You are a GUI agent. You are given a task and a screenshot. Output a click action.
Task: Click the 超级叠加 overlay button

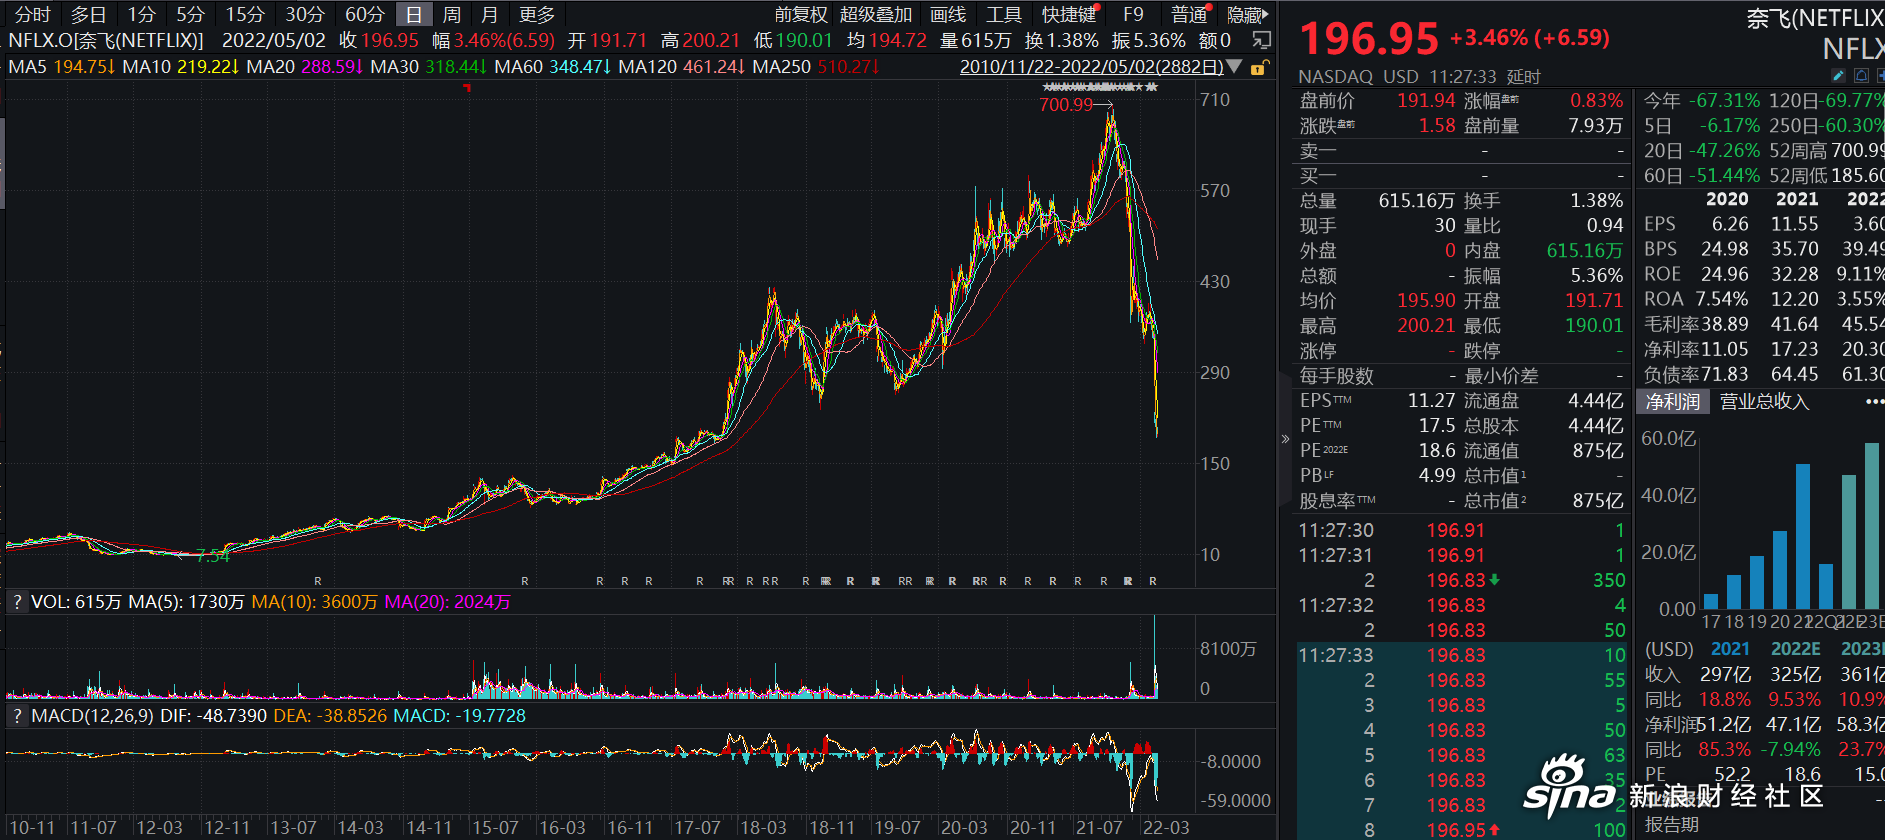tap(876, 14)
